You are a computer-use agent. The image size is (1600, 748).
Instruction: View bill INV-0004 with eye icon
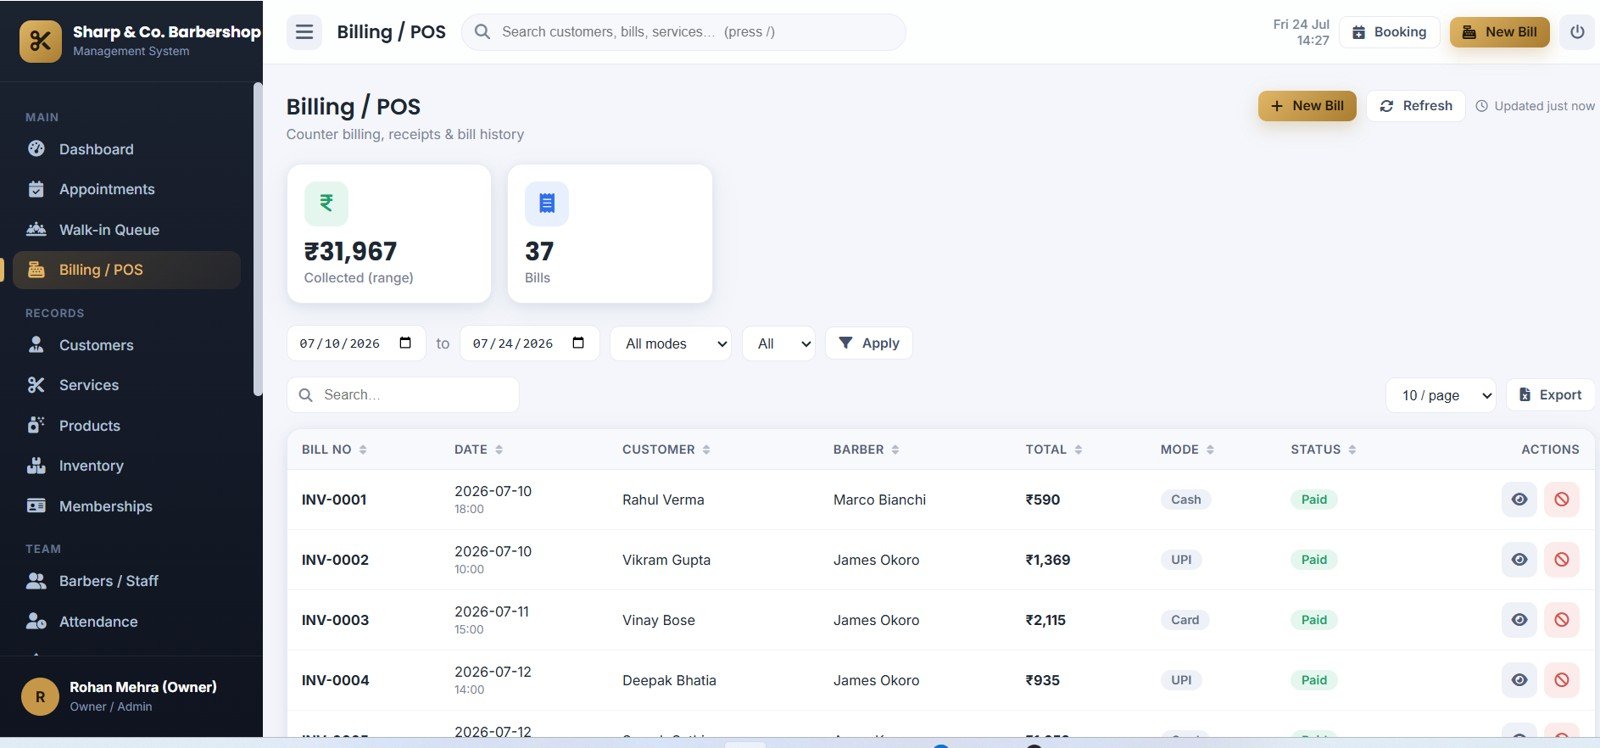pyautogui.click(x=1519, y=680)
